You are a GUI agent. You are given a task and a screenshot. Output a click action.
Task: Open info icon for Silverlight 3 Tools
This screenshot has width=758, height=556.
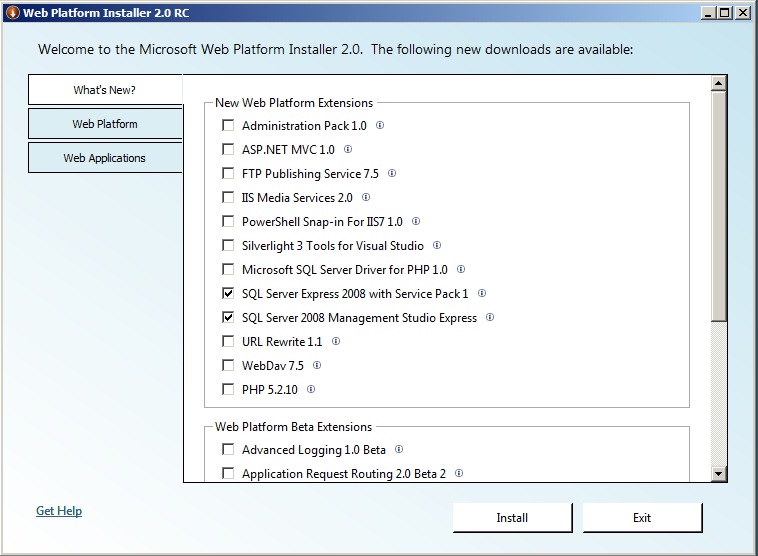tap(437, 245)
